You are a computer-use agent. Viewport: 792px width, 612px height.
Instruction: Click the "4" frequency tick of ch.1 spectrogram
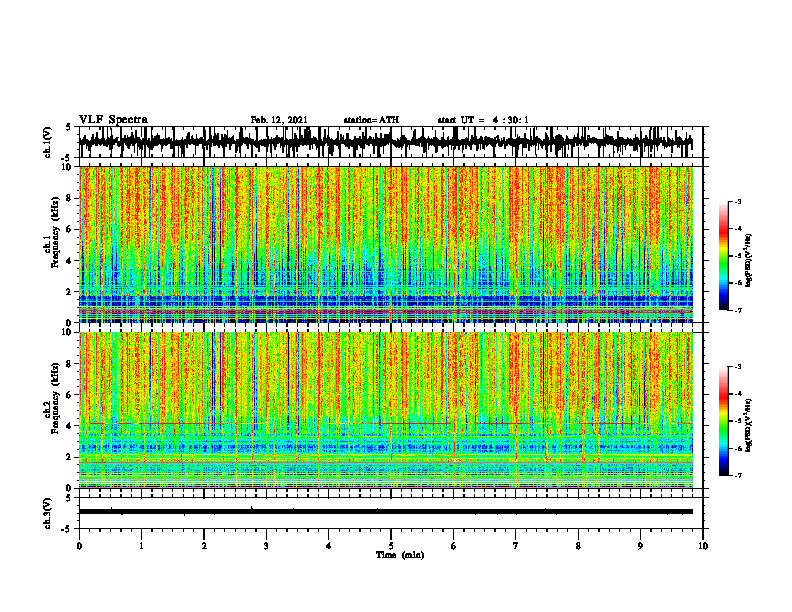point(70,261)
